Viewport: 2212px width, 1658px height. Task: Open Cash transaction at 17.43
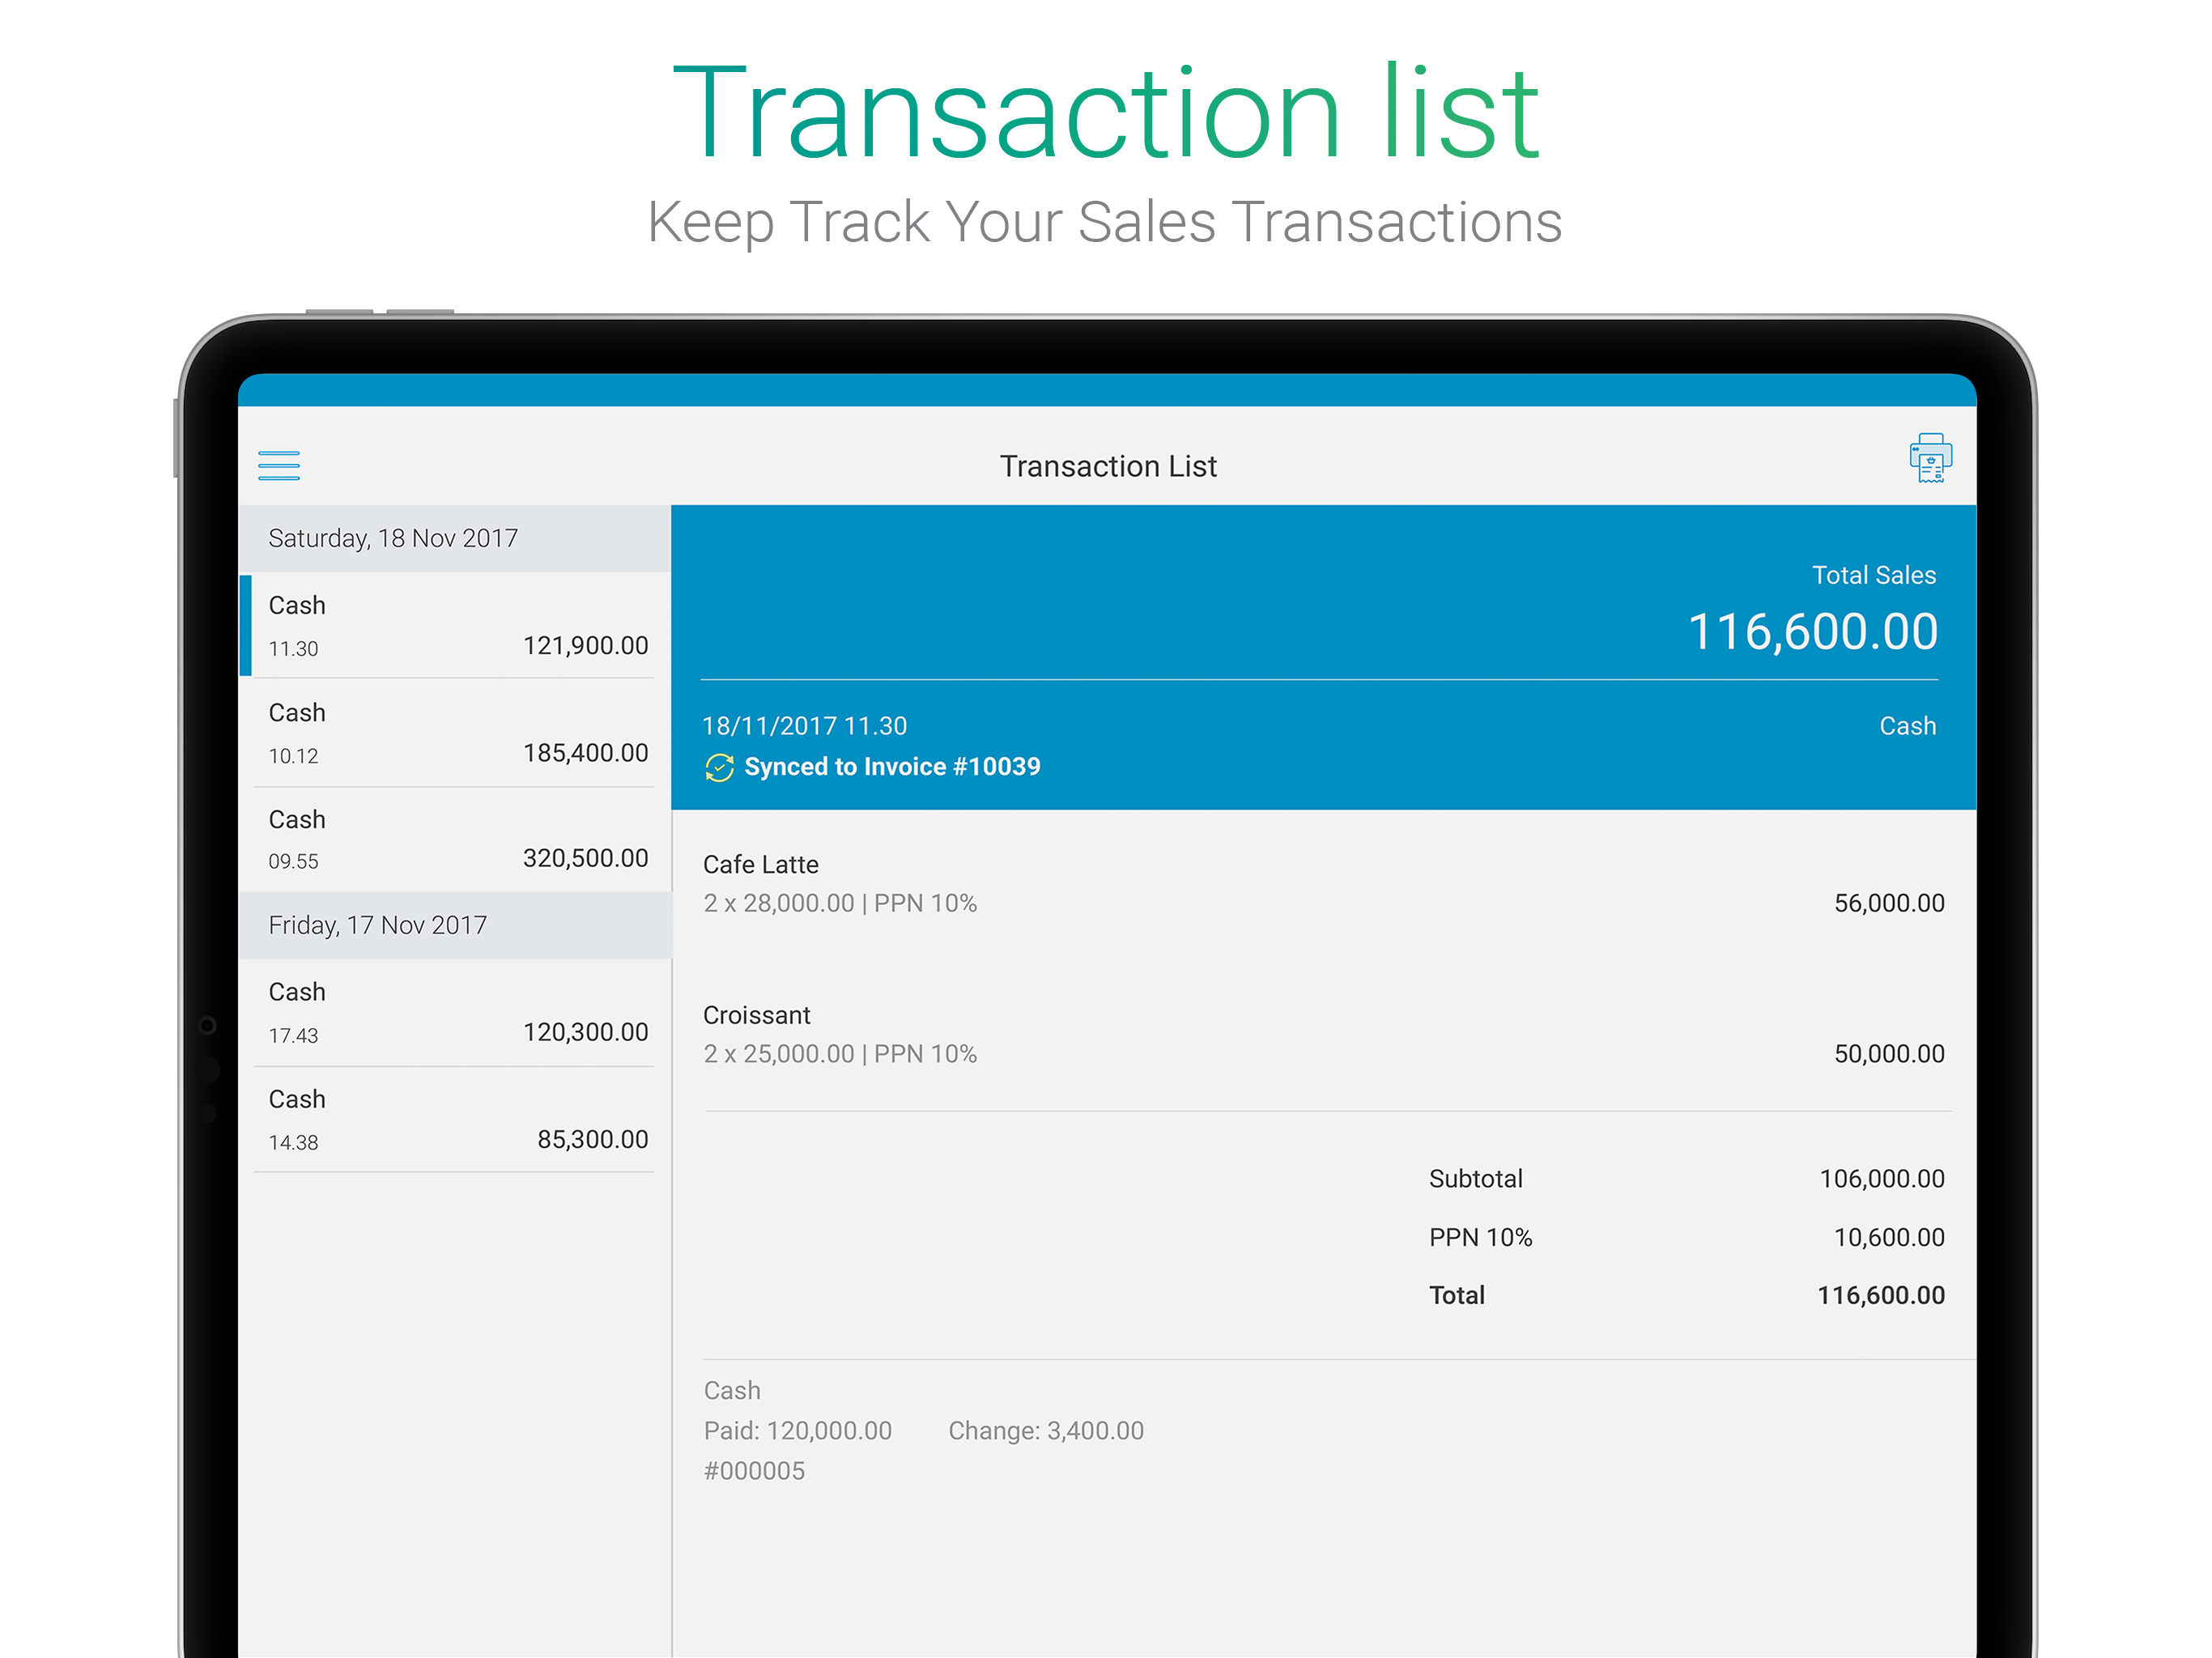pyautogui.click(x=455, y=1012)
